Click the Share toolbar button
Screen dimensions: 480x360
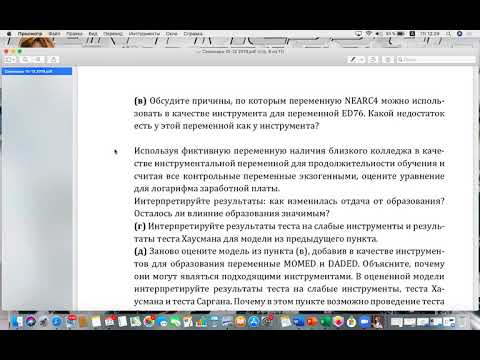53,59
